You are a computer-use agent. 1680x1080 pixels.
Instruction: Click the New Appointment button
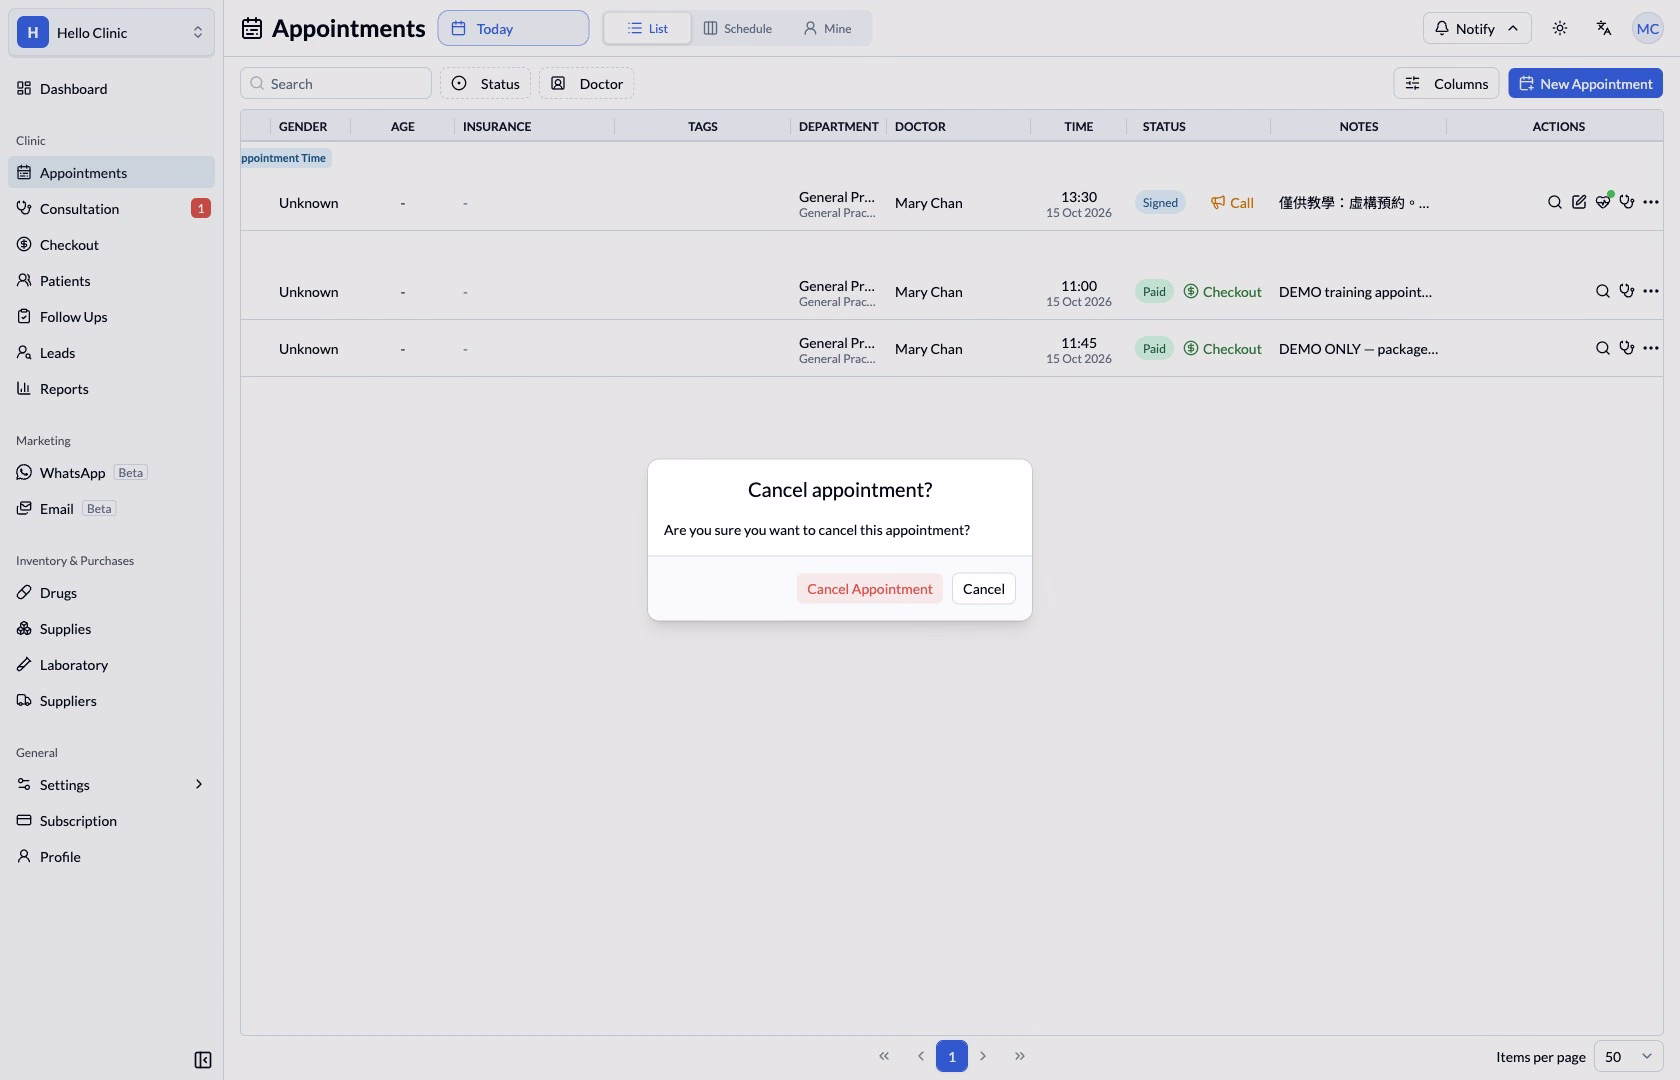[x=1585, y=84]
